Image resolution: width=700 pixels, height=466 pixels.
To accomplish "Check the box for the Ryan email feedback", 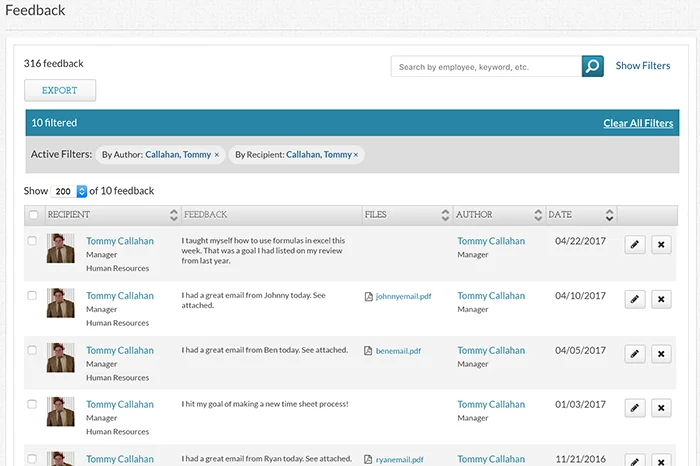I will point(32,459).
